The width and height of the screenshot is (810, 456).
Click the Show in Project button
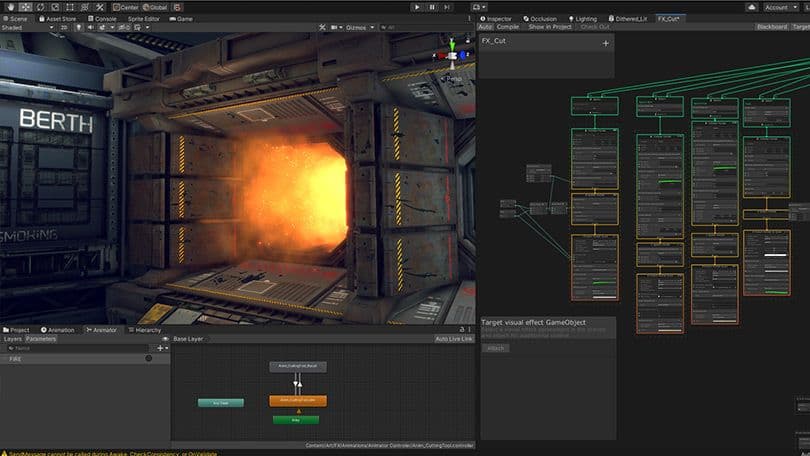[548, 27]
